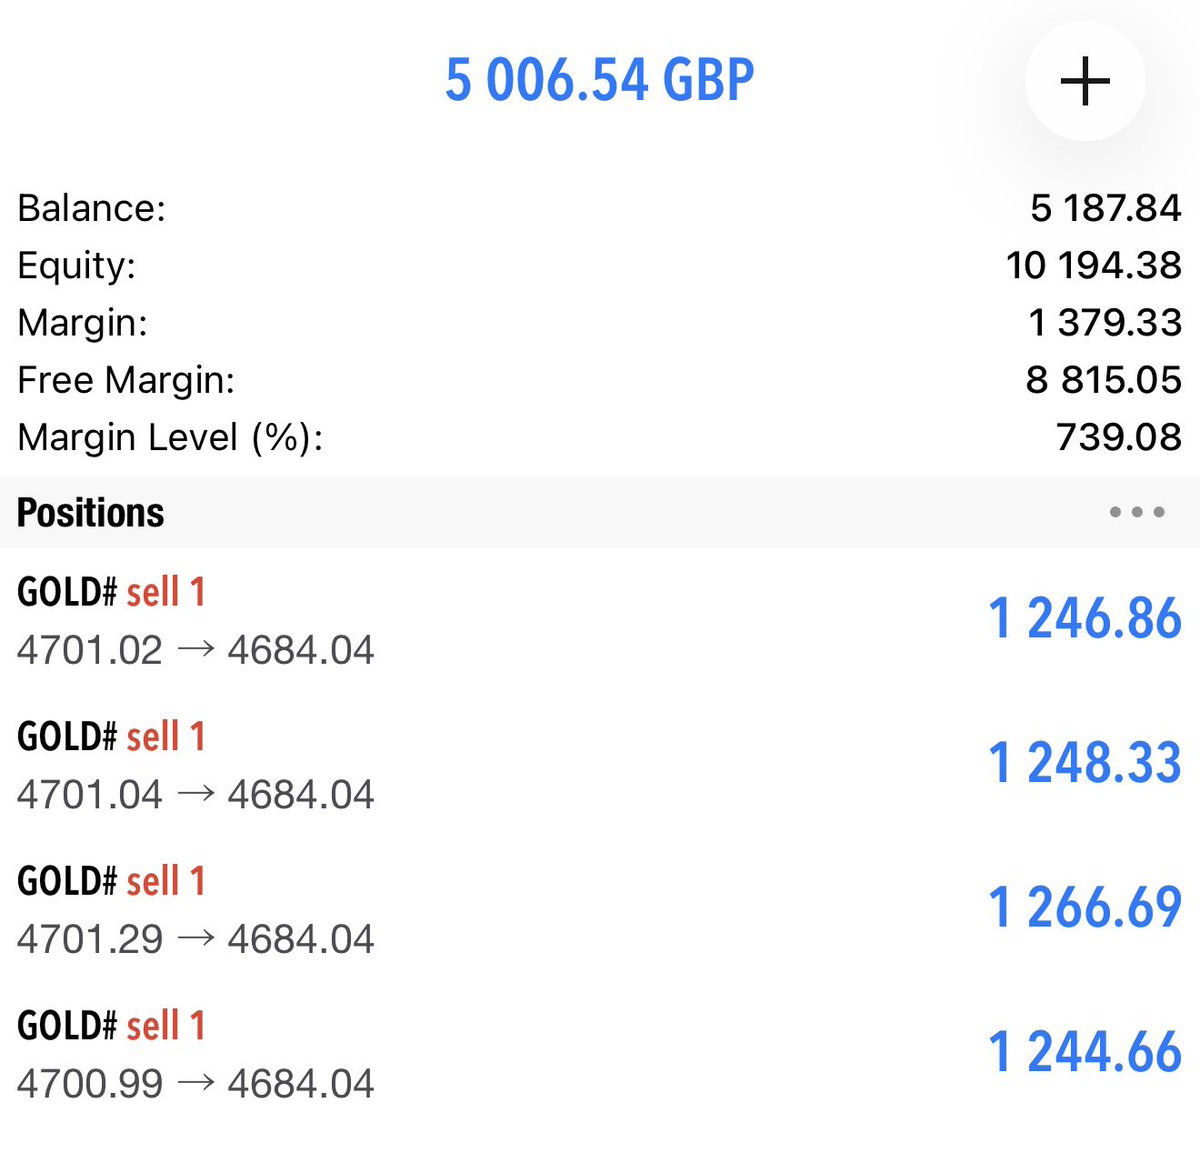The width and height of the screenshot is (1200, 1153).
Task: Open GOLD# sell position opened at 4700.99
Action: tap(600, 1054)
